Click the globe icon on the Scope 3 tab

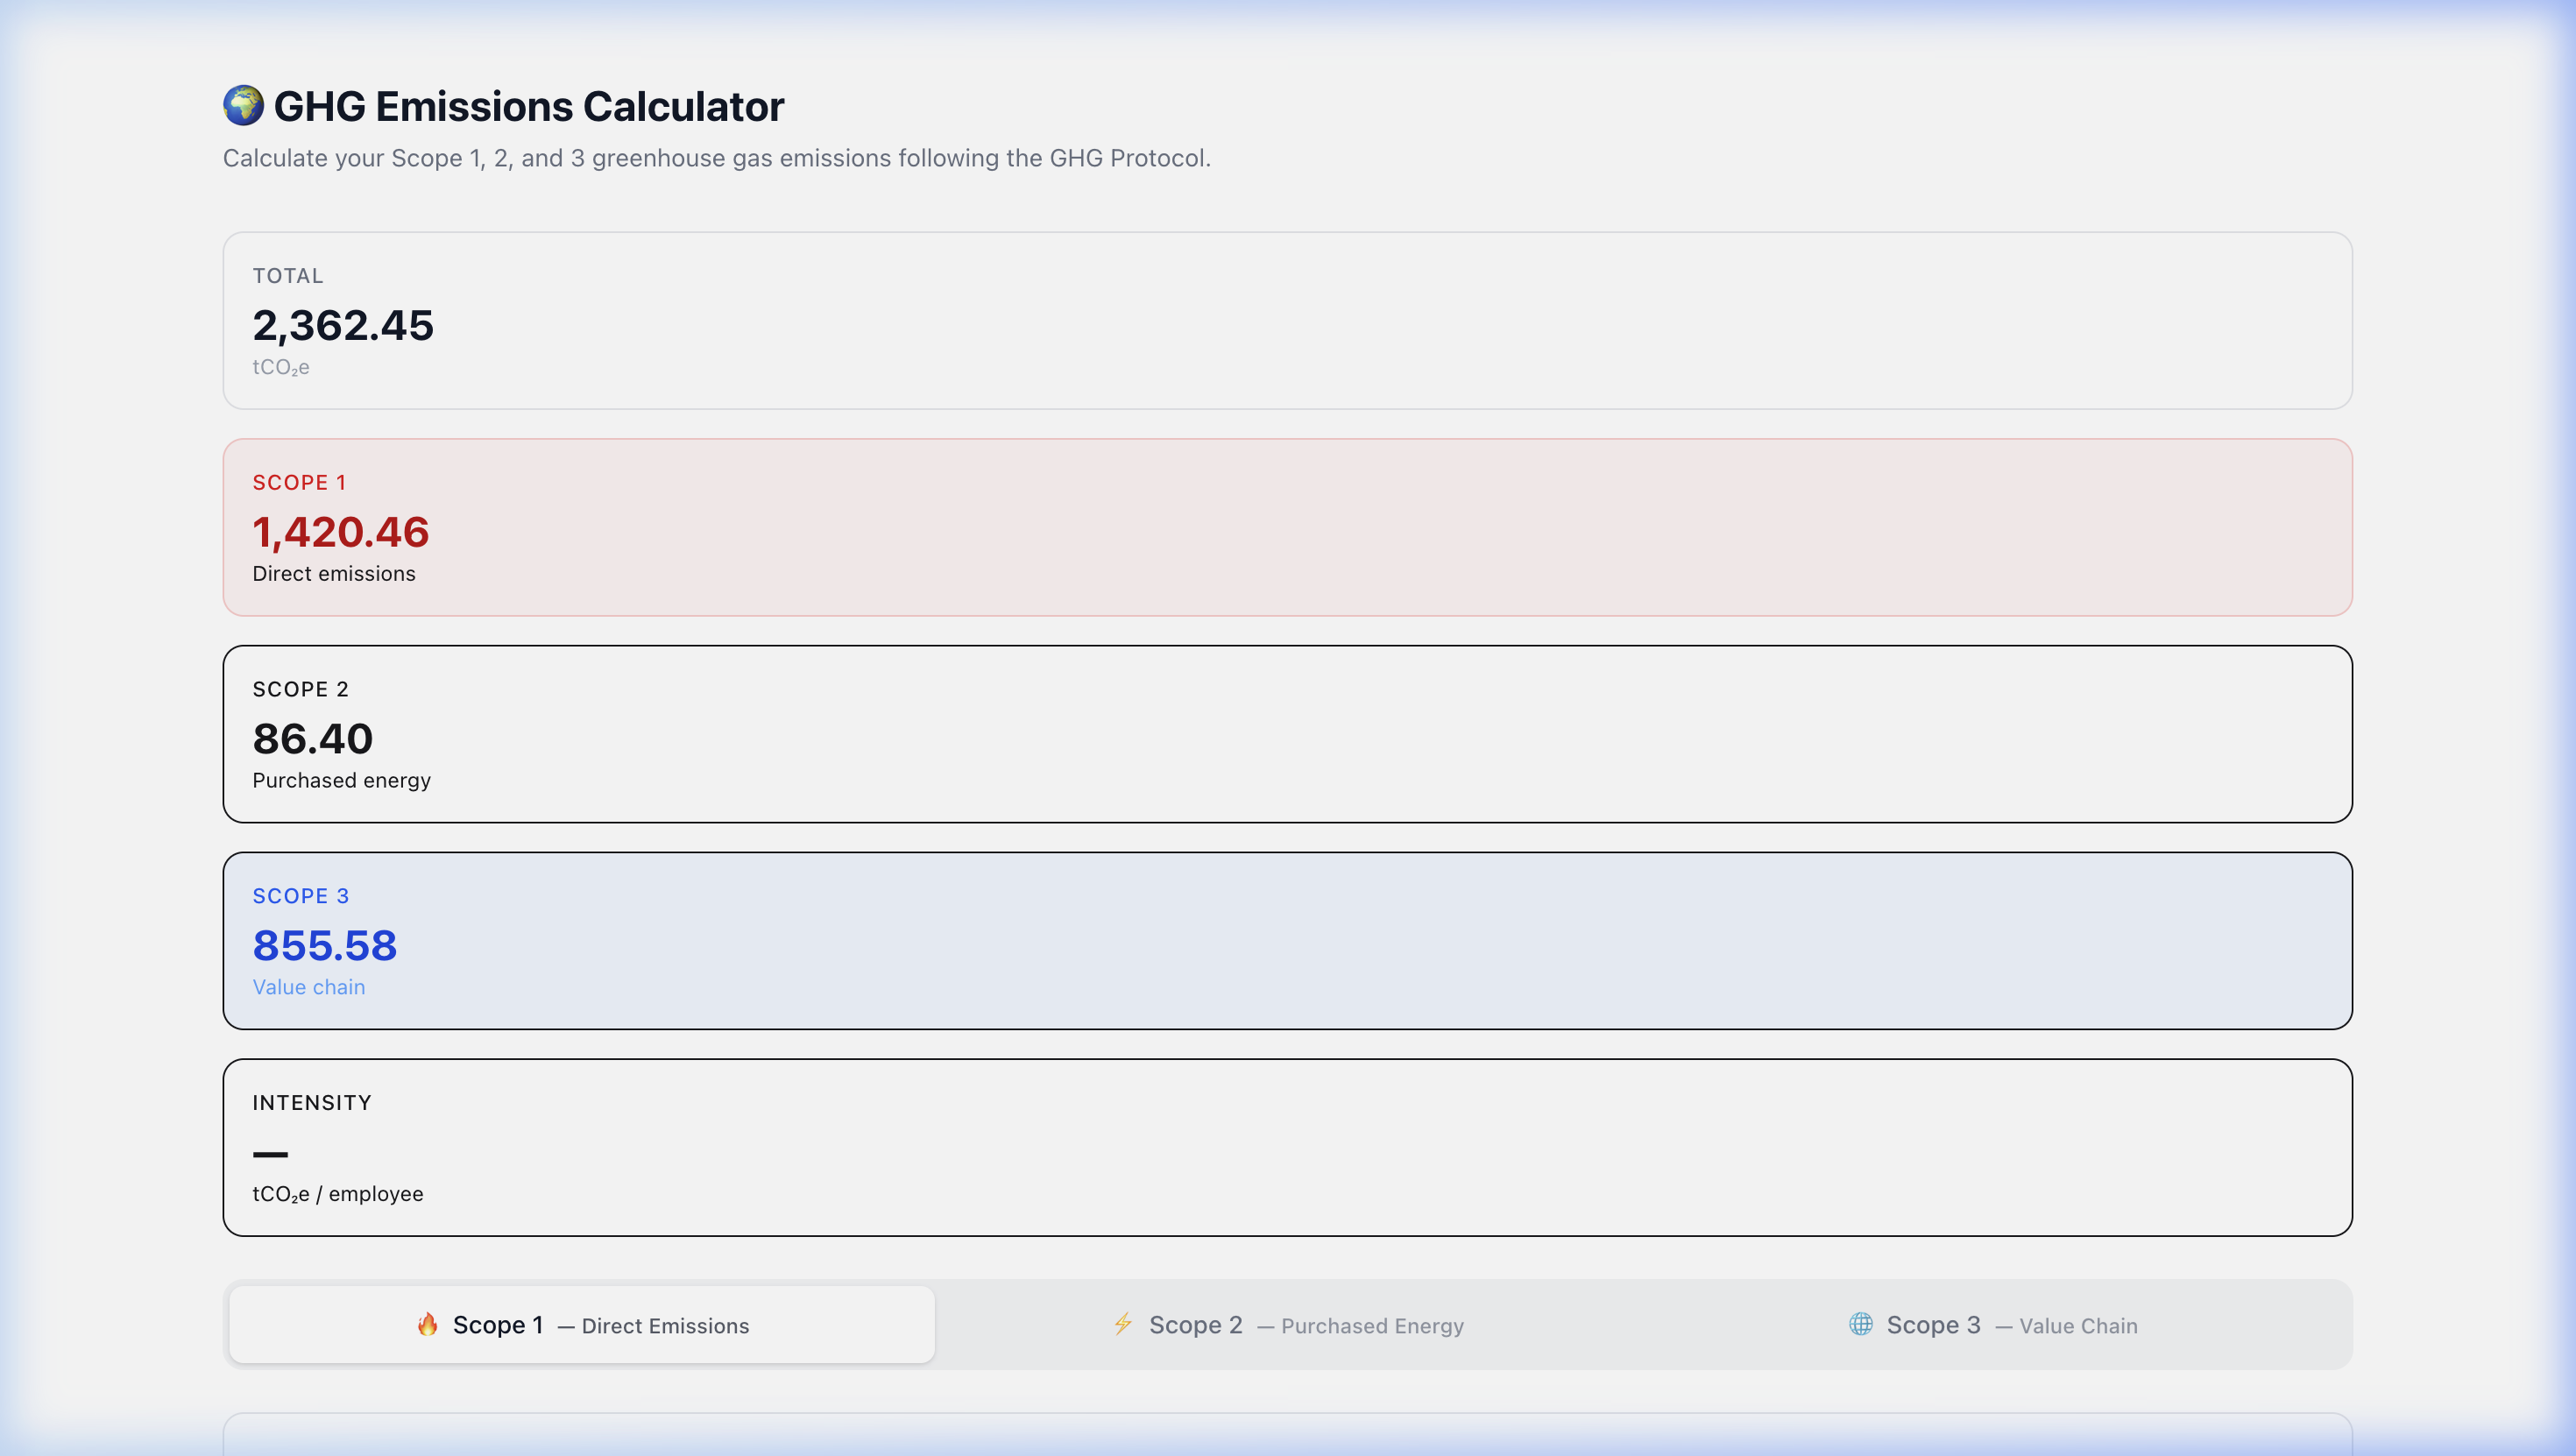coord(1860,1324)
